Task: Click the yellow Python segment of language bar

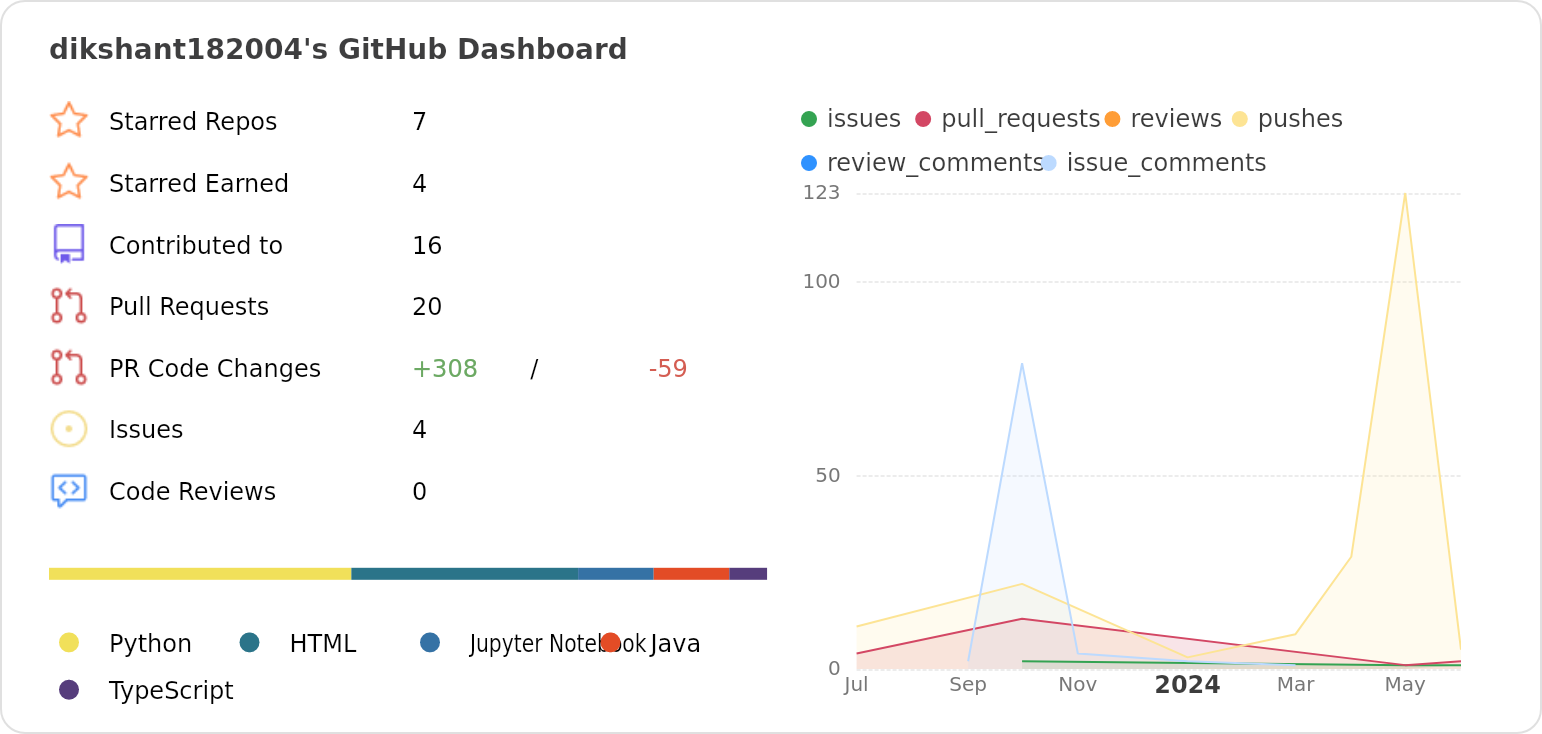Action: tap(200, 574)
